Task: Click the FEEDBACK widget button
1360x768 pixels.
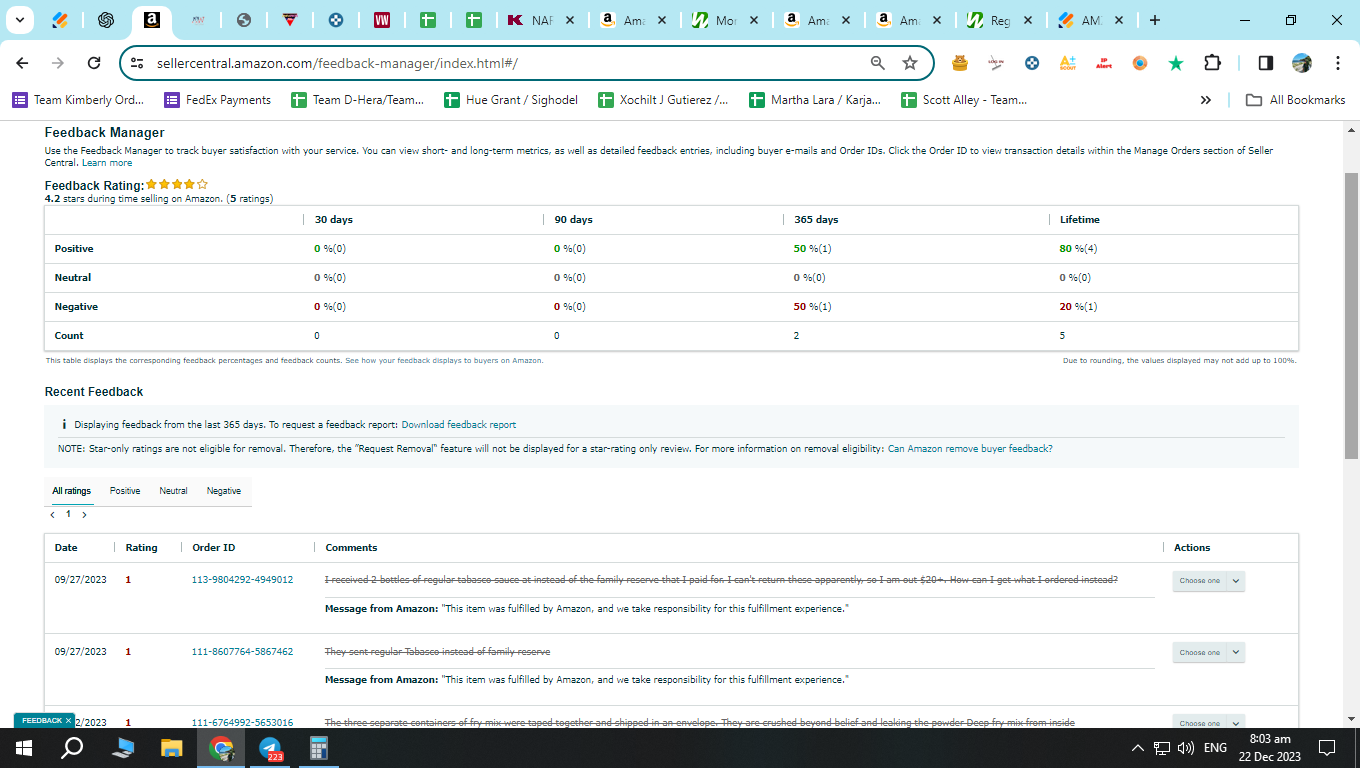Action: coord(41,720)
